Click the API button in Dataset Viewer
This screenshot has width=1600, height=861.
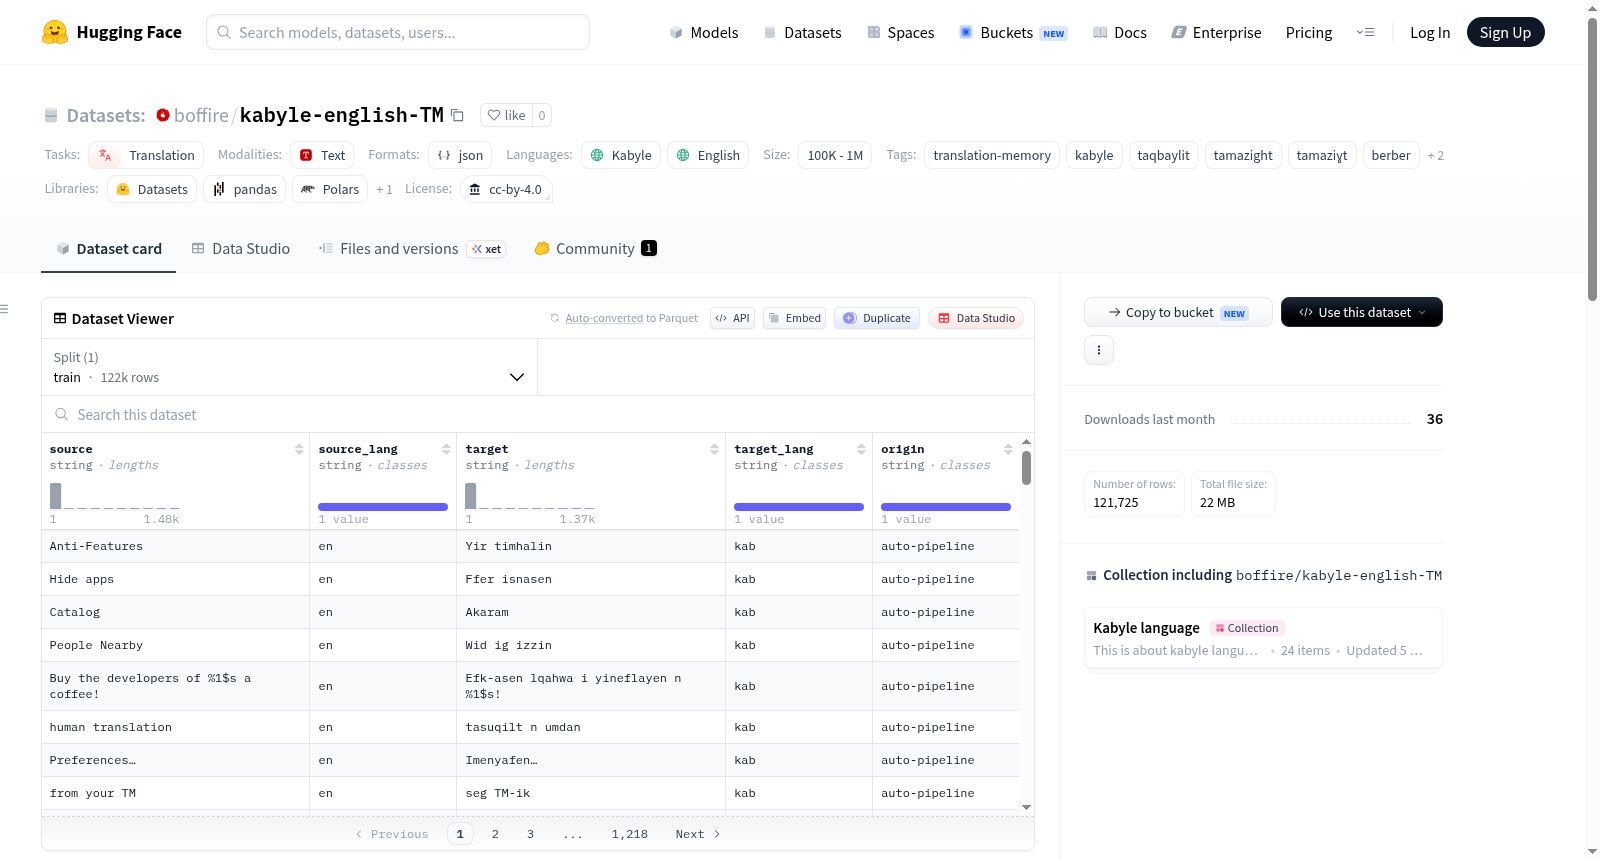pyautogui.click(x=732, y=318)
